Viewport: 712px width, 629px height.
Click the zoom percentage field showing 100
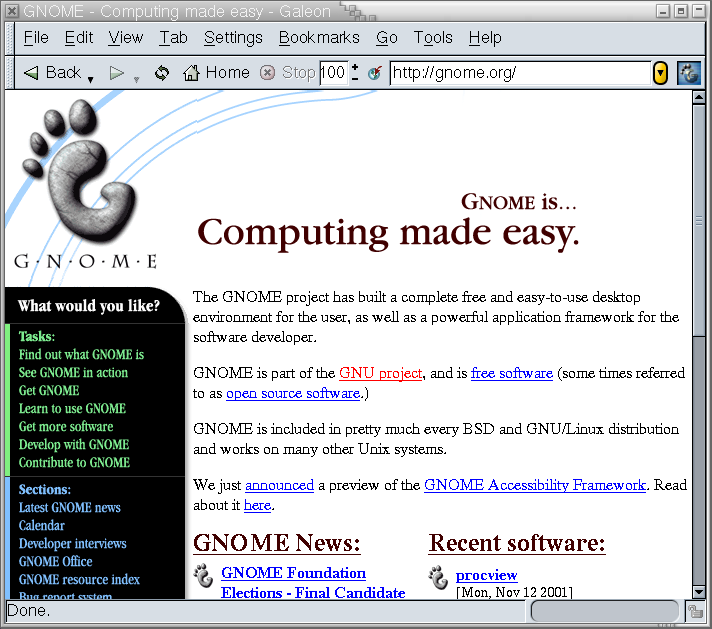(333, 73)
